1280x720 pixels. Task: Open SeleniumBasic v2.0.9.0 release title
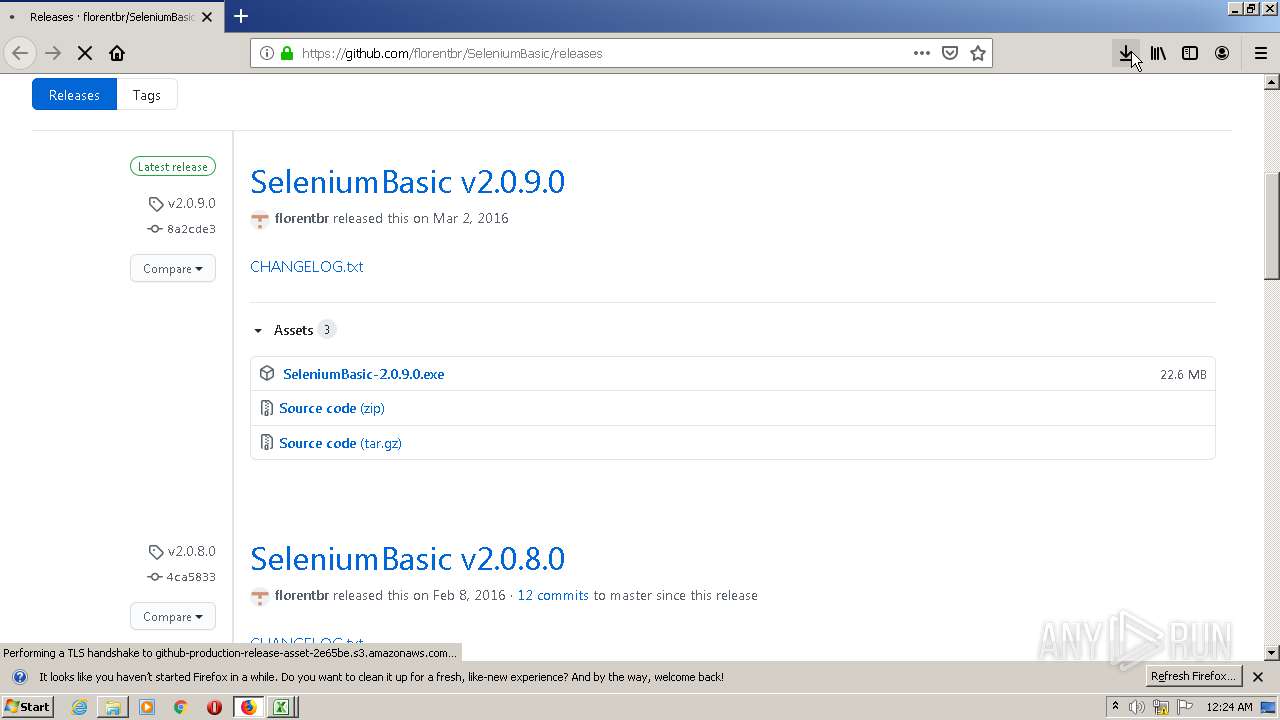[x=407, y=181]
